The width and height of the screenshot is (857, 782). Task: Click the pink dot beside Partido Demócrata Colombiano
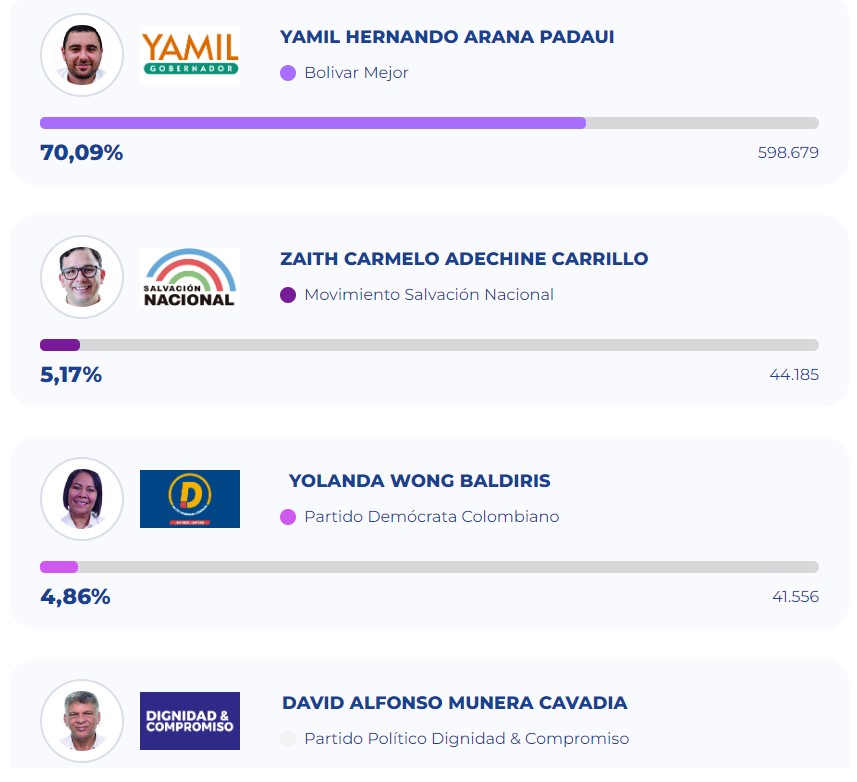click(x=288, y=517)
